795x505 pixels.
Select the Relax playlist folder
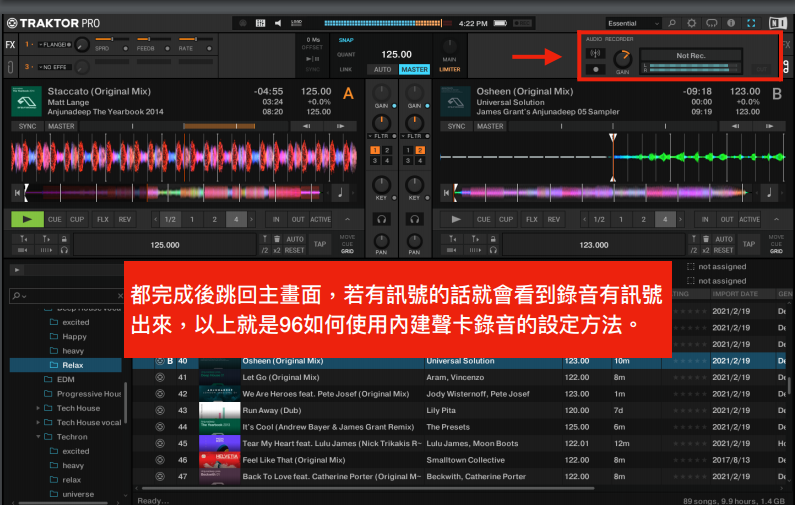tap(66, 365)
